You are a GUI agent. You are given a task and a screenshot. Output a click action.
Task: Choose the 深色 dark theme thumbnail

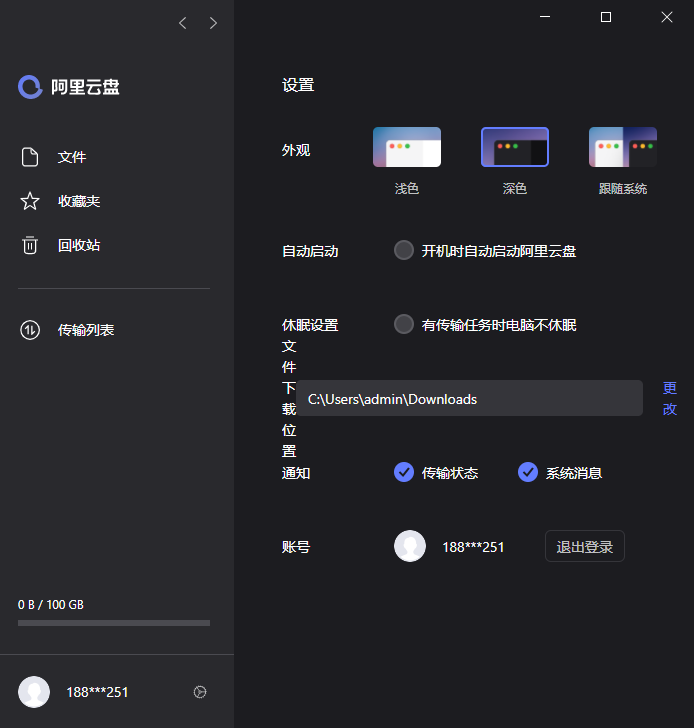tap(515, 147)
